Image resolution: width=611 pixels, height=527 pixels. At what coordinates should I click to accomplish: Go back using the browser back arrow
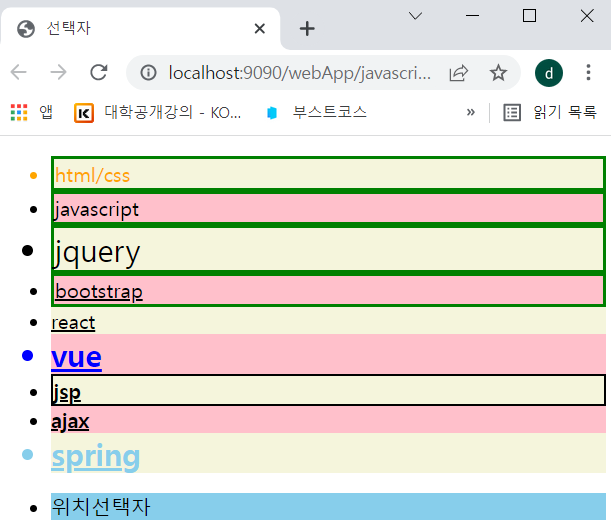pos(18,73)
